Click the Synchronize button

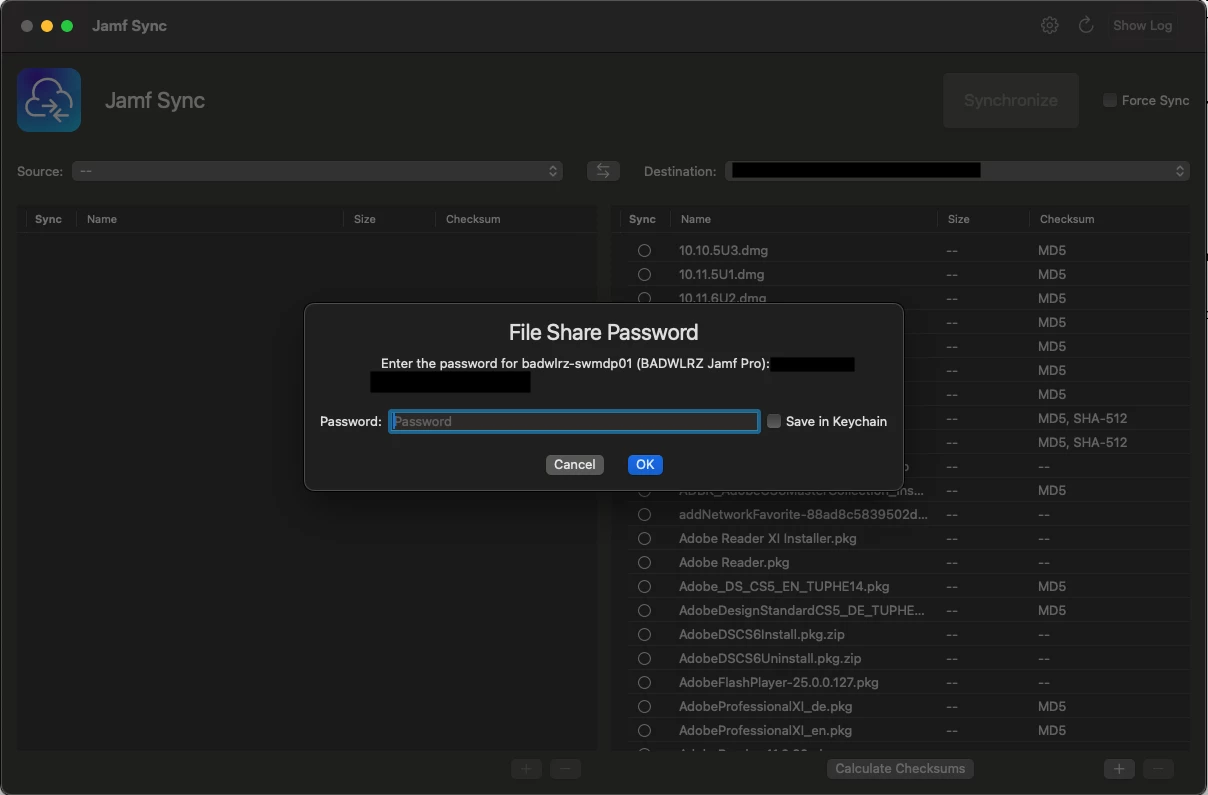click(1011, 100)
